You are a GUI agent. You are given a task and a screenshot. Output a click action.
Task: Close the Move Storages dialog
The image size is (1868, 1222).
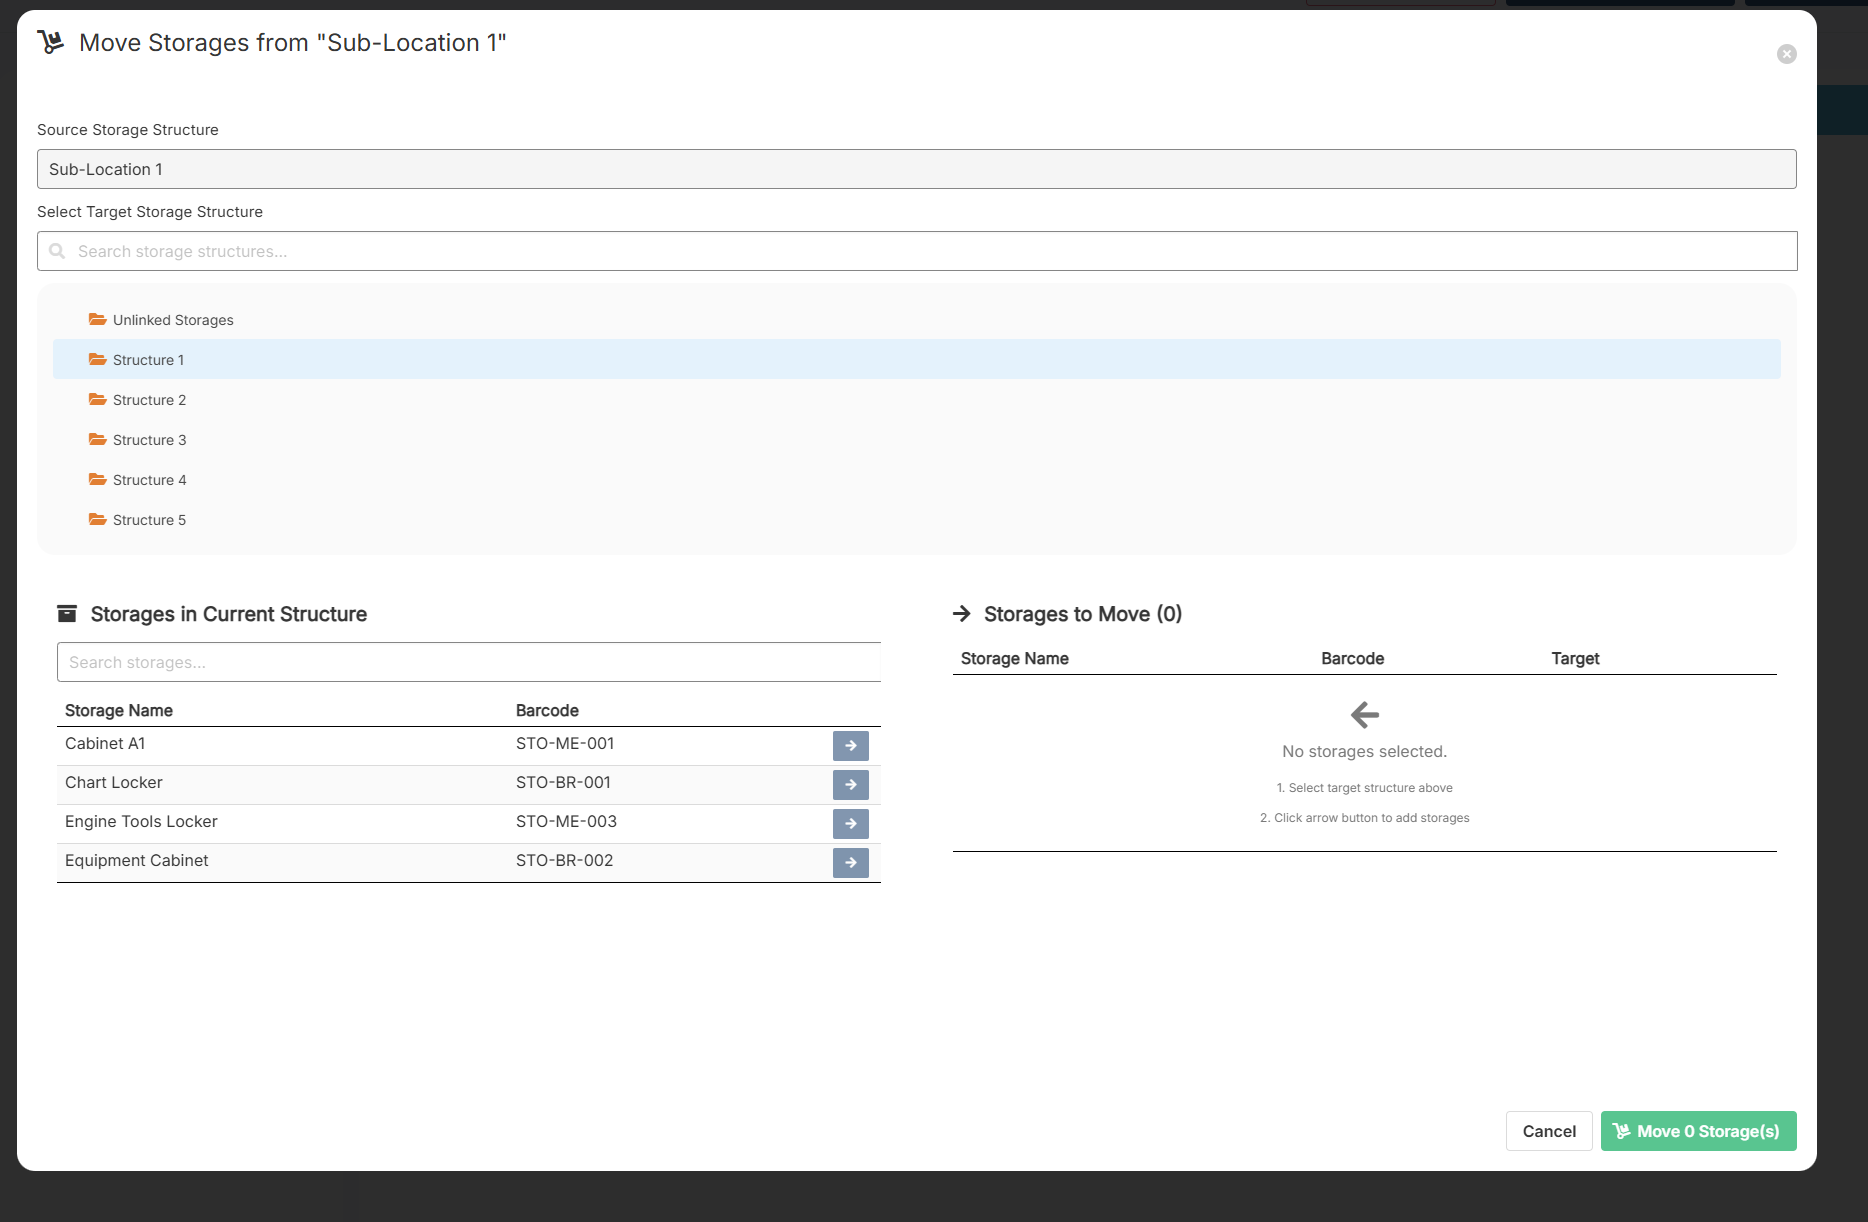click(x=1786, y=54)
